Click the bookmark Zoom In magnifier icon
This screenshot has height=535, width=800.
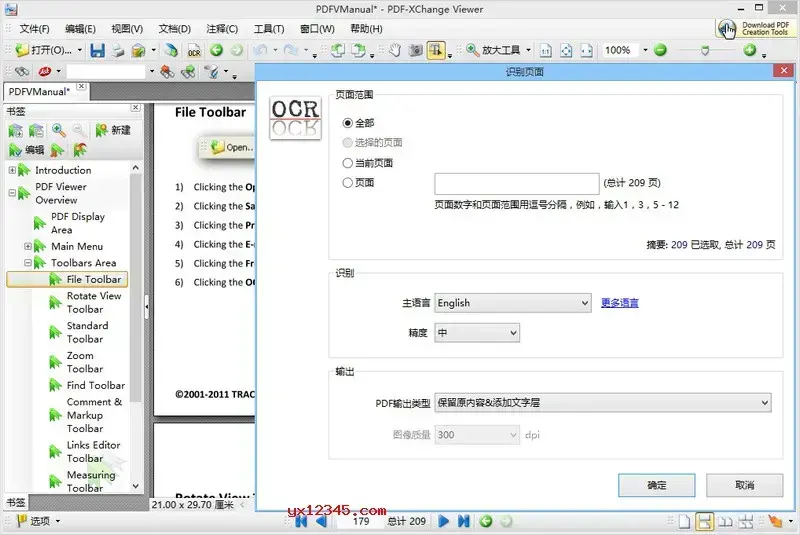pos(59,131)
